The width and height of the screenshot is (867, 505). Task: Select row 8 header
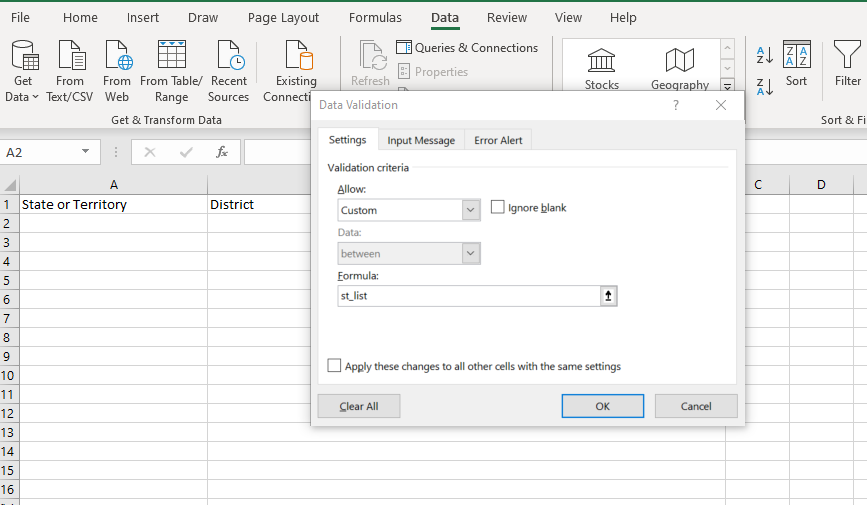(9, 337)
